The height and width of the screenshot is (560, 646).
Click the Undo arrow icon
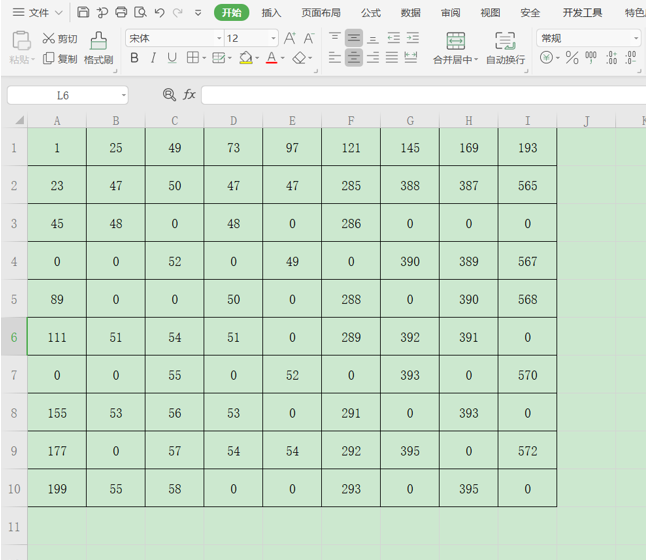(159, 13)
